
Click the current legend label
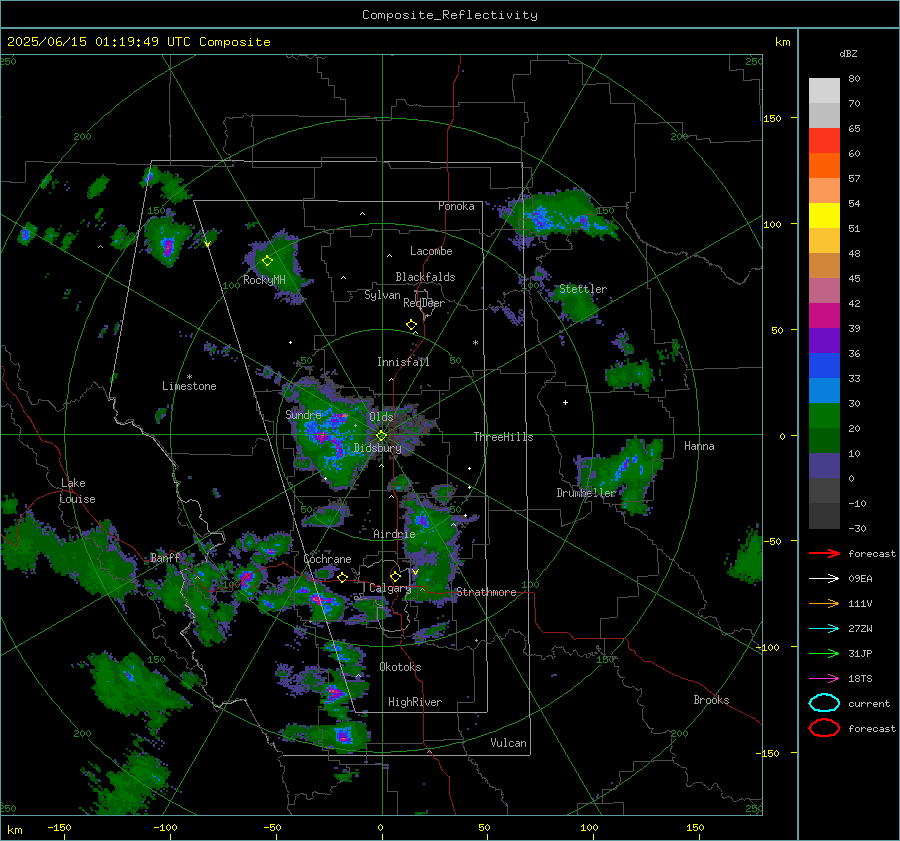[869, 703]
